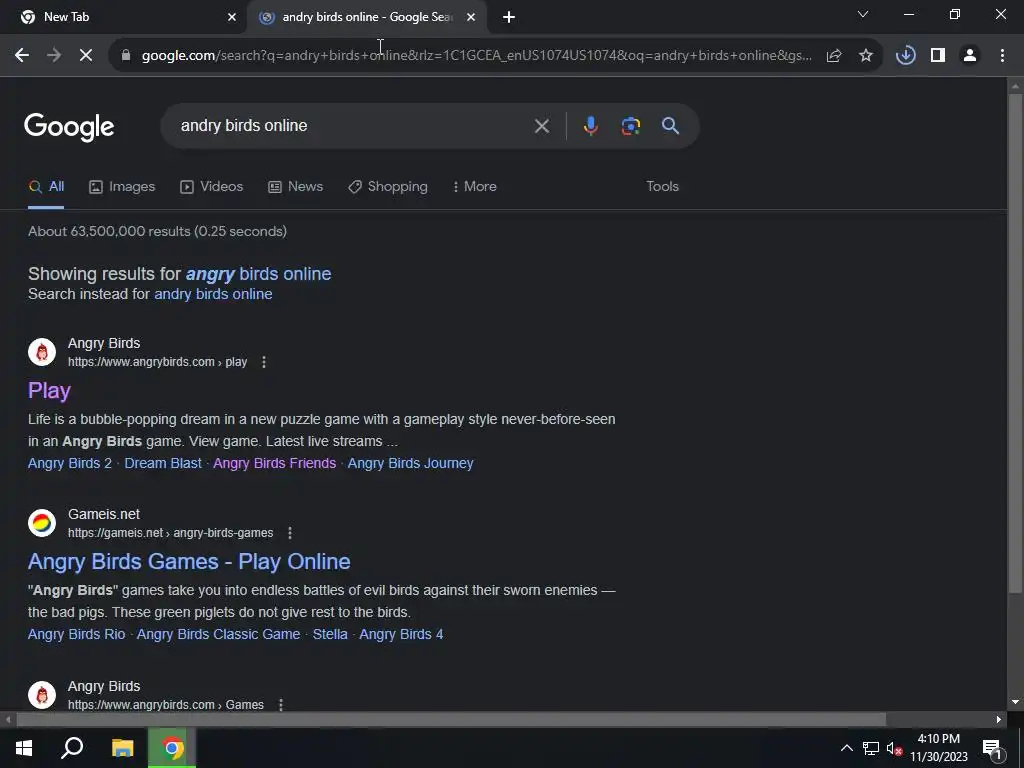Click the Angry Birds favicon of first result
This screenshot has width=1024, height=768.
(x=42, y=352)
